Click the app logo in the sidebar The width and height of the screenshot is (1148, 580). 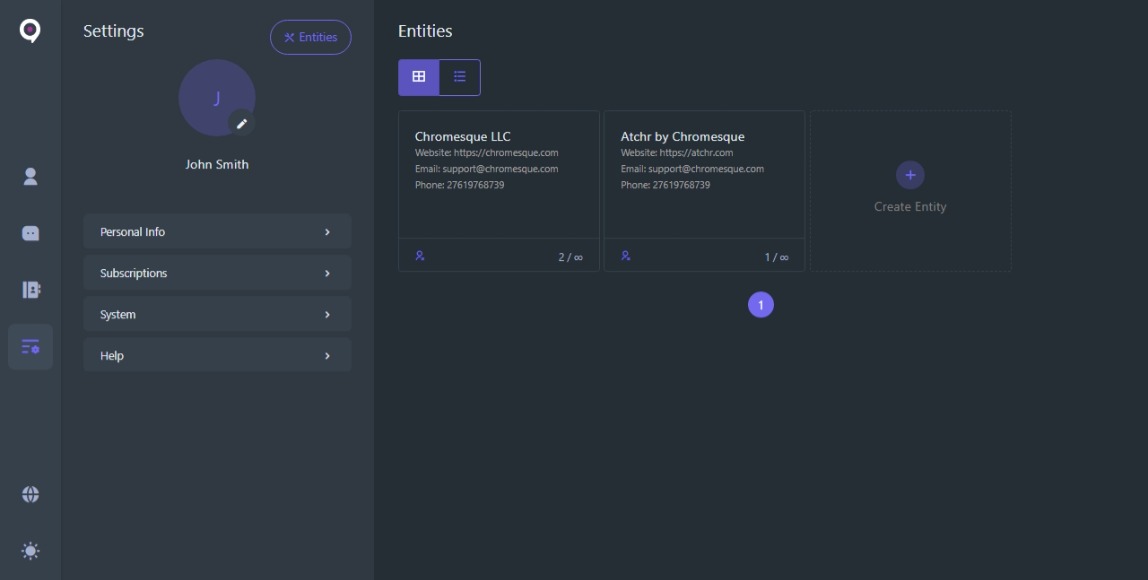point(30,31)
